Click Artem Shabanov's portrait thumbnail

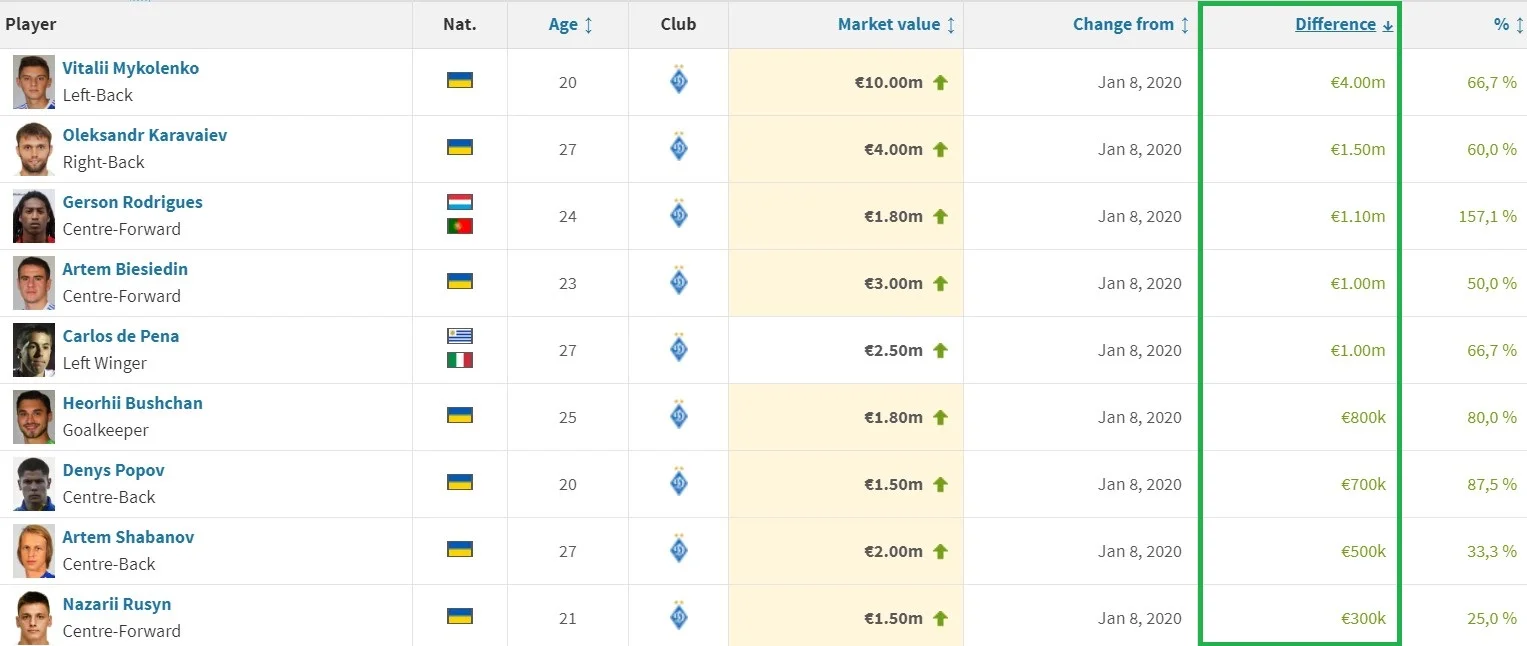tap(34, 551)
